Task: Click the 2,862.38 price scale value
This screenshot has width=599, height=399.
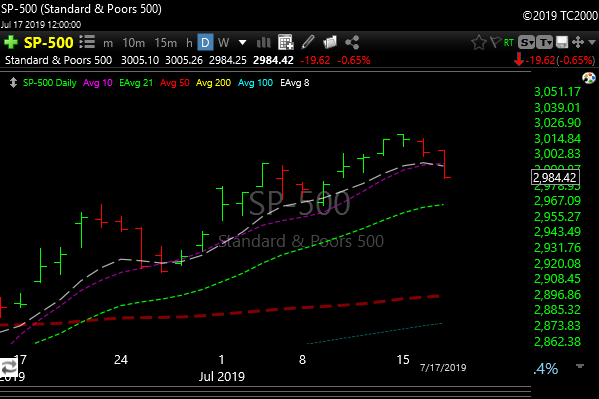Action: [557, 341]
